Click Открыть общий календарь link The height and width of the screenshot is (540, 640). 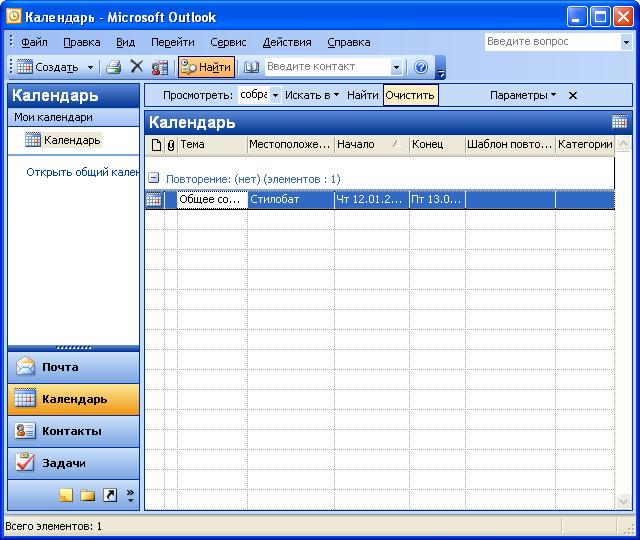tap(83, 172)
